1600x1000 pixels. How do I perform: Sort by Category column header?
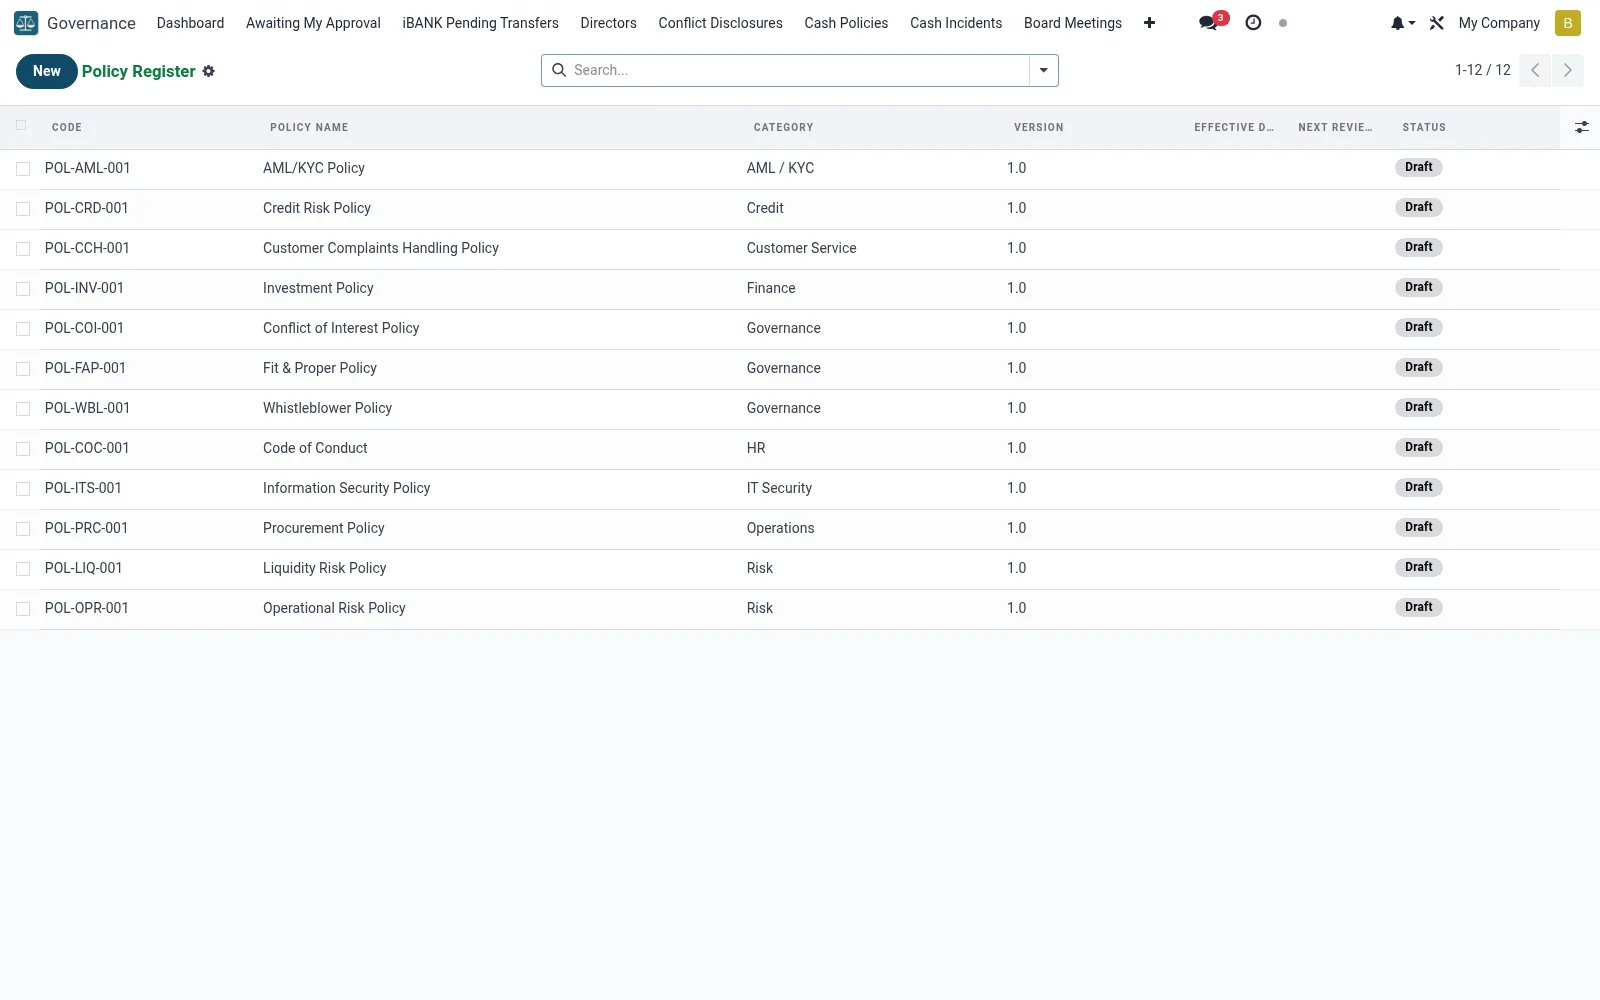tap(783, 127)
